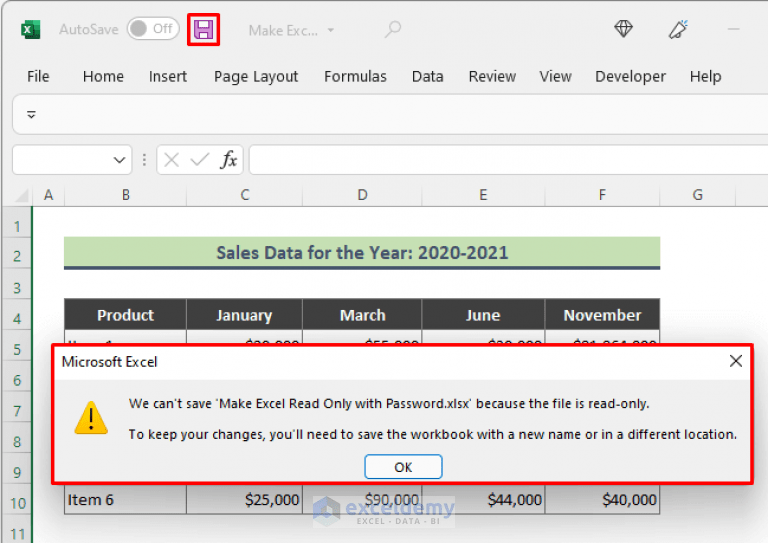Open the Excel app logo icon
The width and height of the screenshot is (768, 543).
pyautogui.click(x=30, y=30)
